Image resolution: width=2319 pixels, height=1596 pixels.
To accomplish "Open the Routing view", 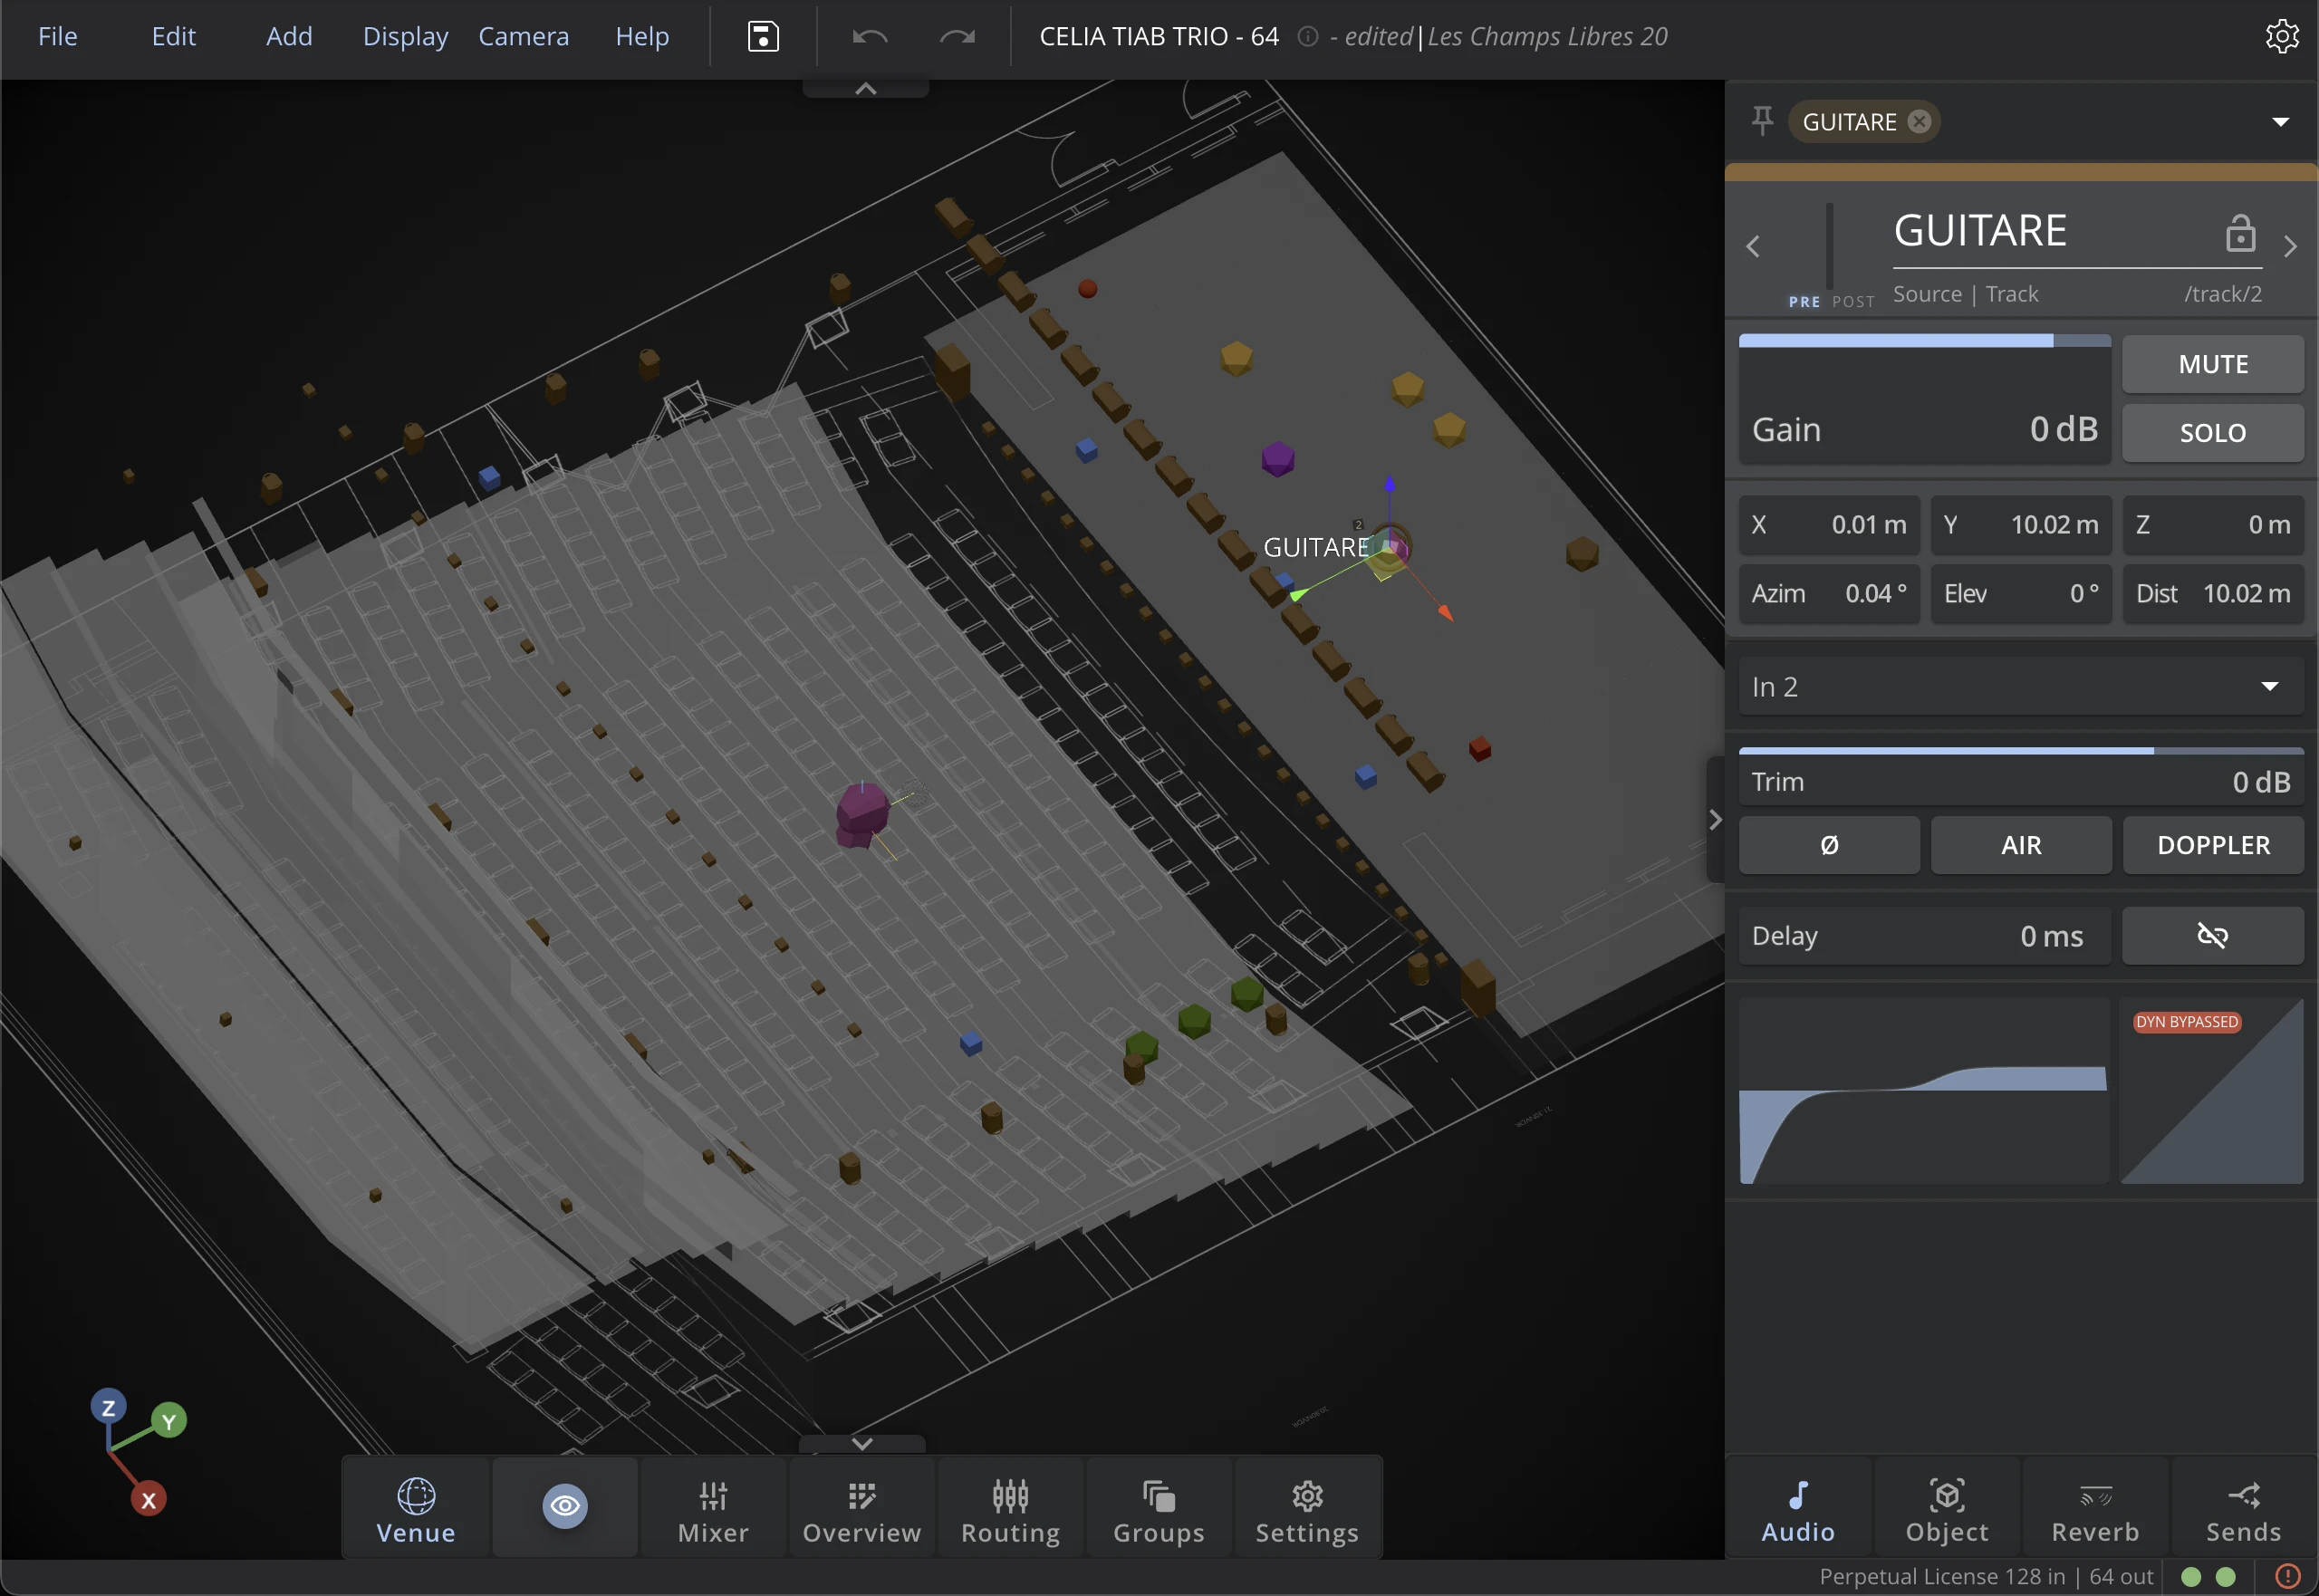I will coord(1010,1509).
